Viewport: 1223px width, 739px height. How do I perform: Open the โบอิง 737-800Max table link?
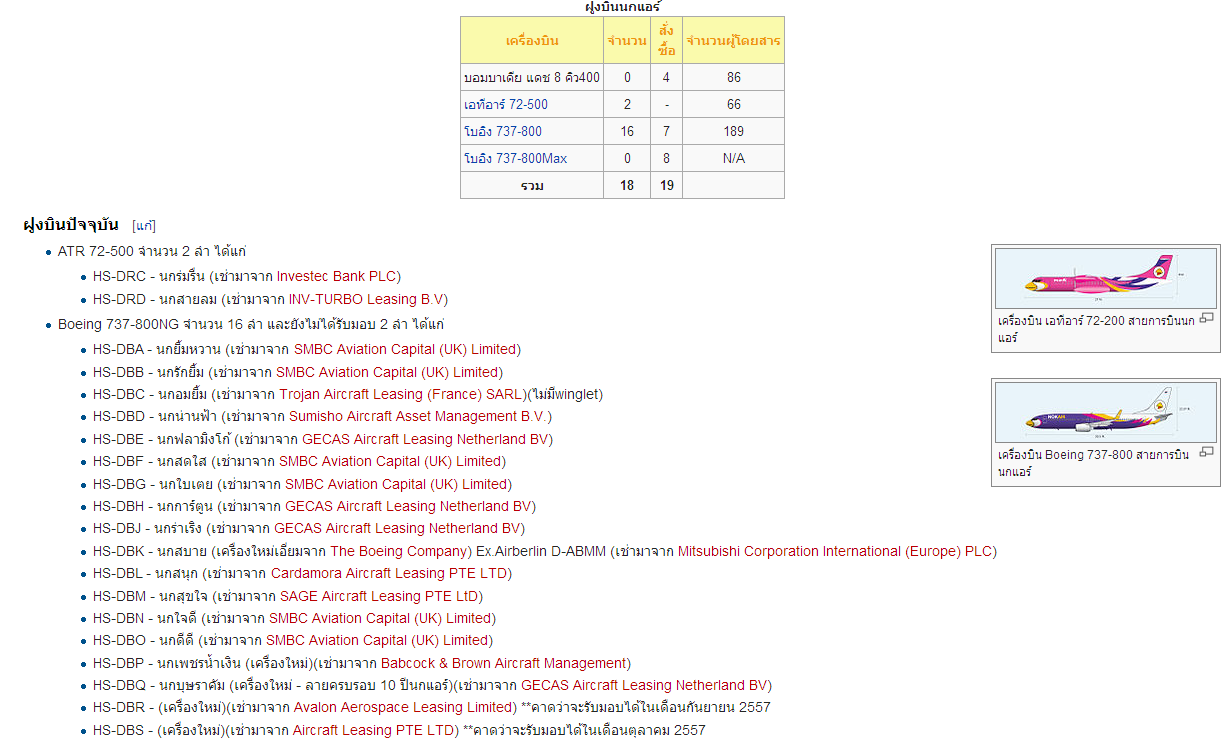click(516, 158)
